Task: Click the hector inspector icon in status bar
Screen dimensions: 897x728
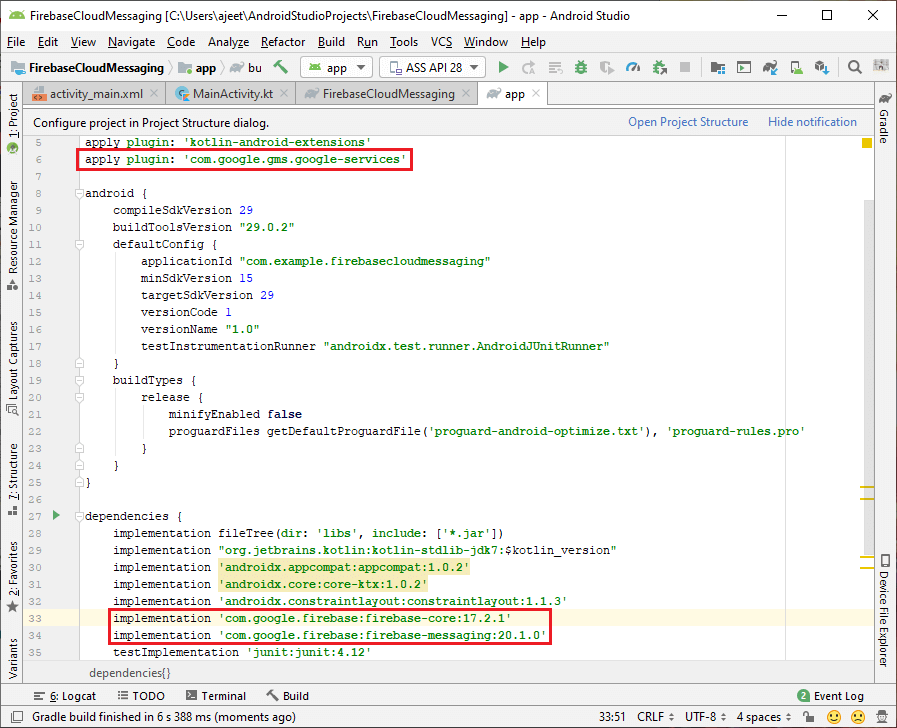Action: coord(882,717)
